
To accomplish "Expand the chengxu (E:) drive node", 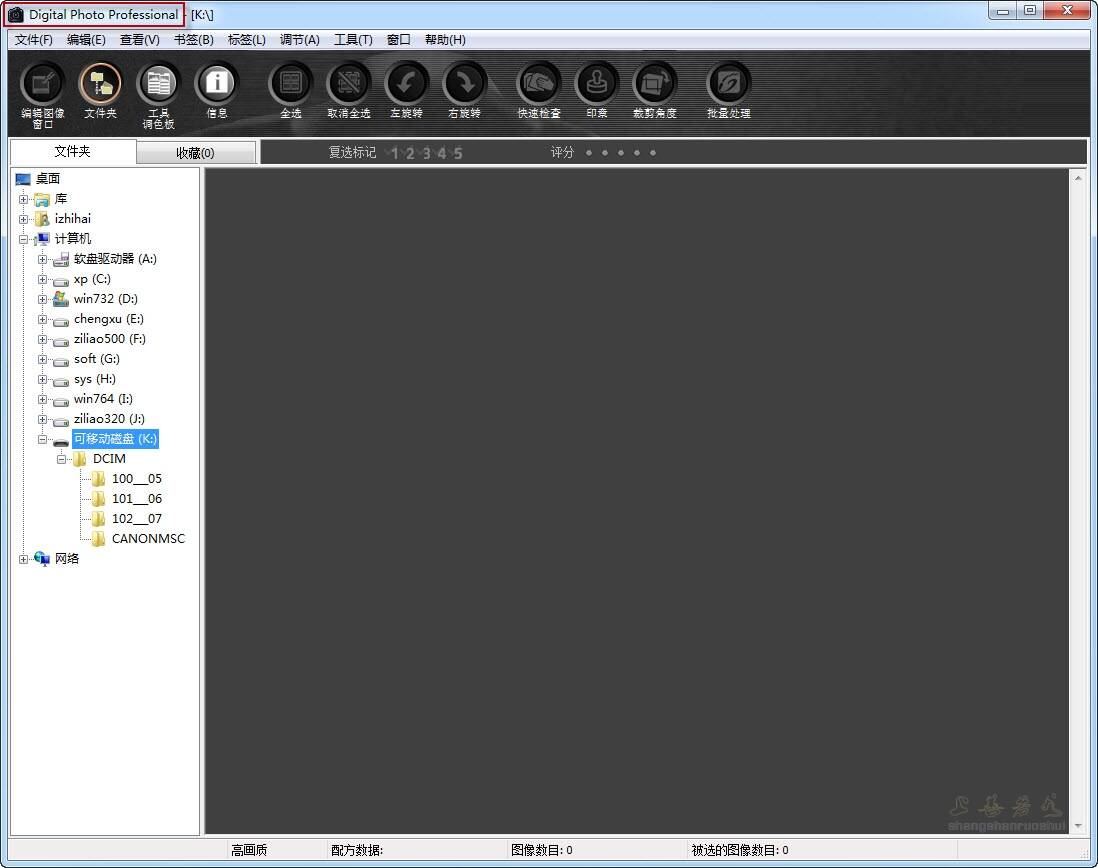I will coord(43,319).
